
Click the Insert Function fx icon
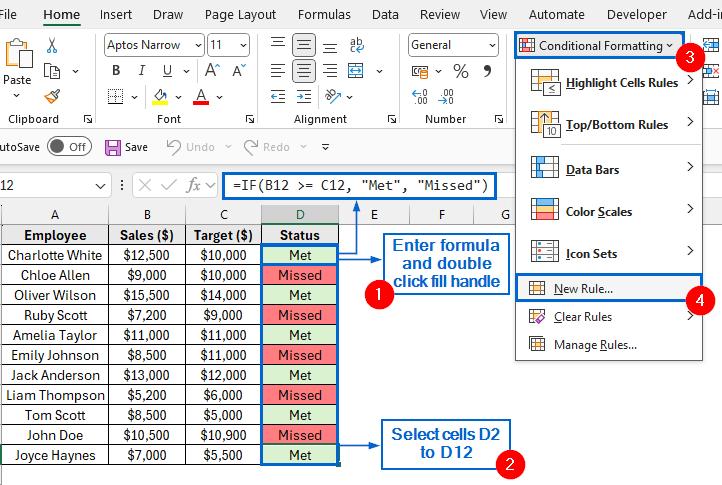coord(197,185)
